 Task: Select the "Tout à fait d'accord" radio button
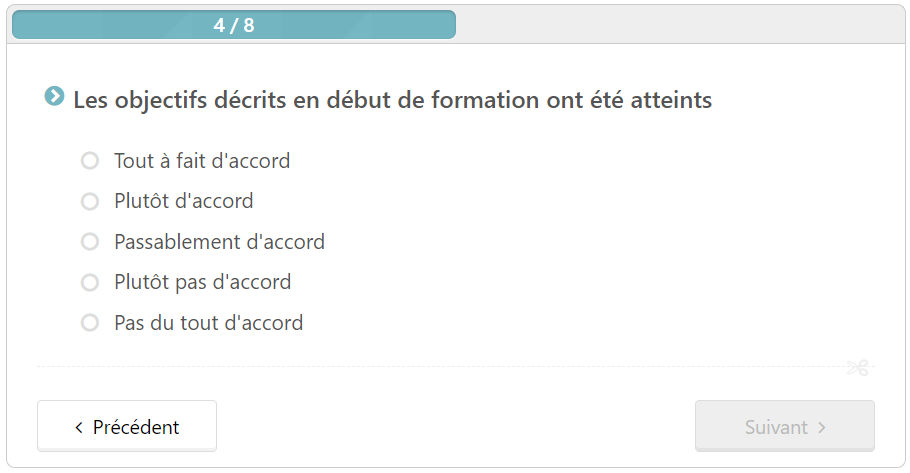click(x=90, y=161)
